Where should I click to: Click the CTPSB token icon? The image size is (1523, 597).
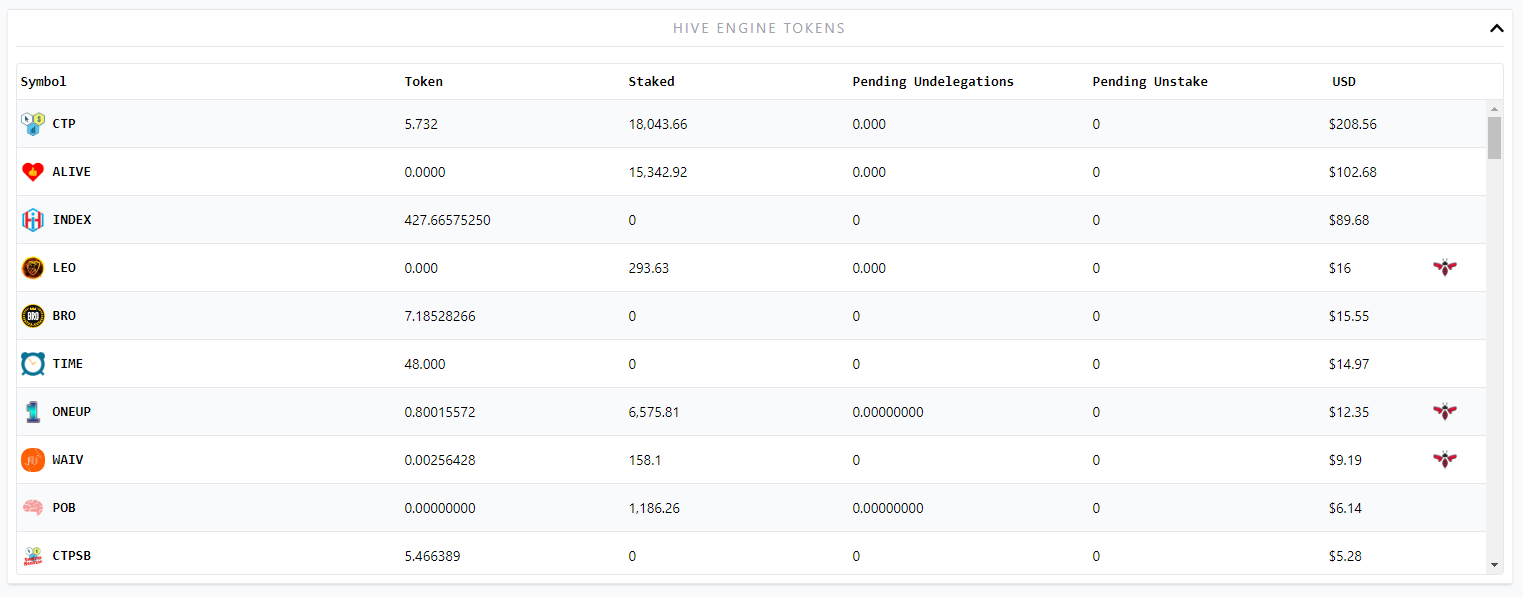(33, 556)
